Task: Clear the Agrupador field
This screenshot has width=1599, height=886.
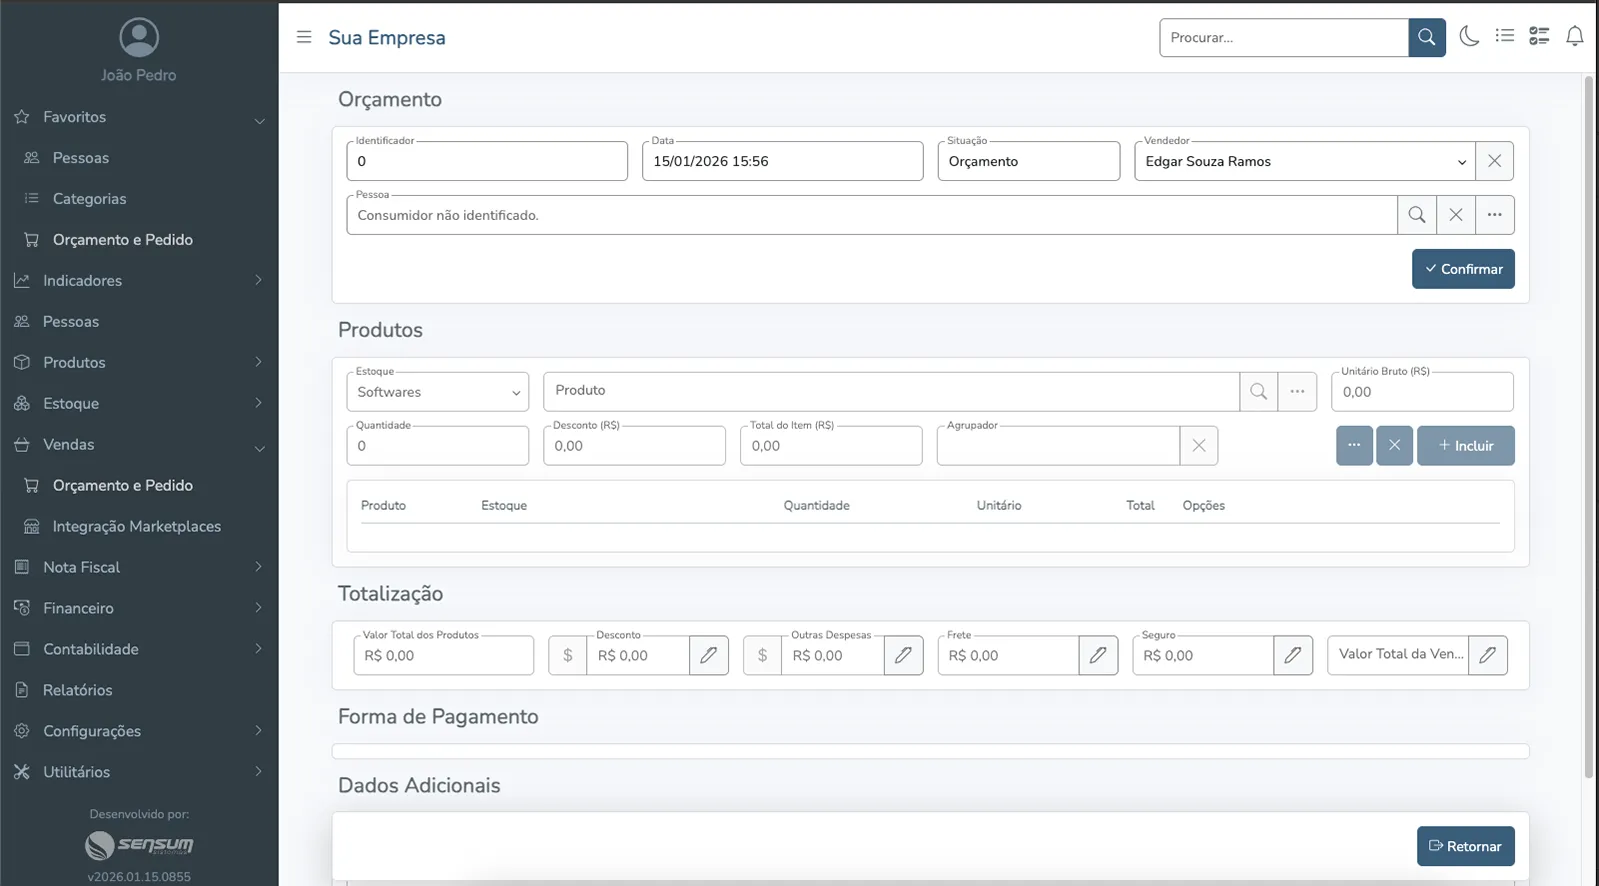Action: tap(1198, 446)
